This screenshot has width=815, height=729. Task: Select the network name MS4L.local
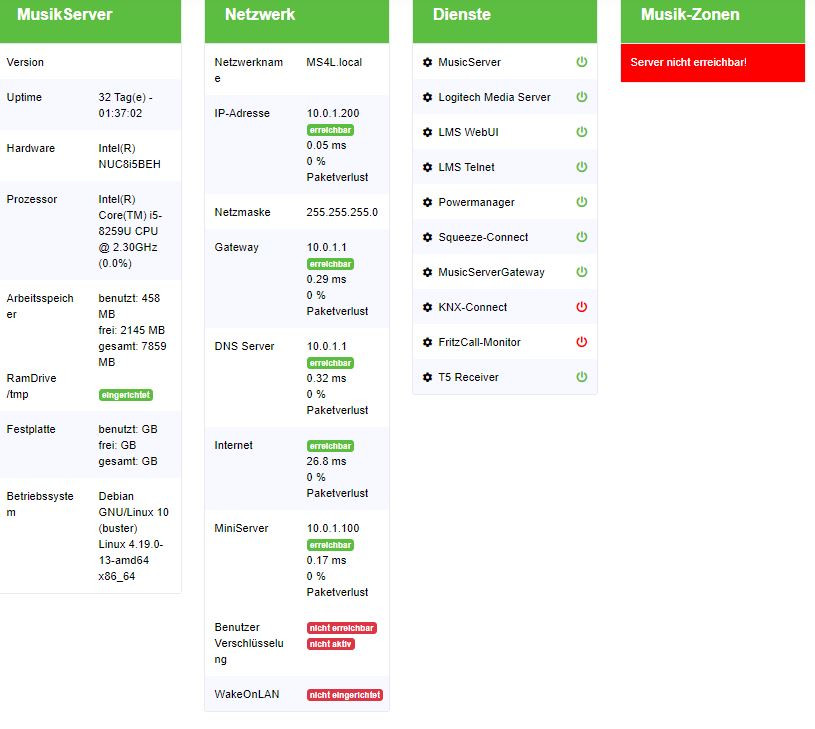pyautogui.click(x=334, y=62)
